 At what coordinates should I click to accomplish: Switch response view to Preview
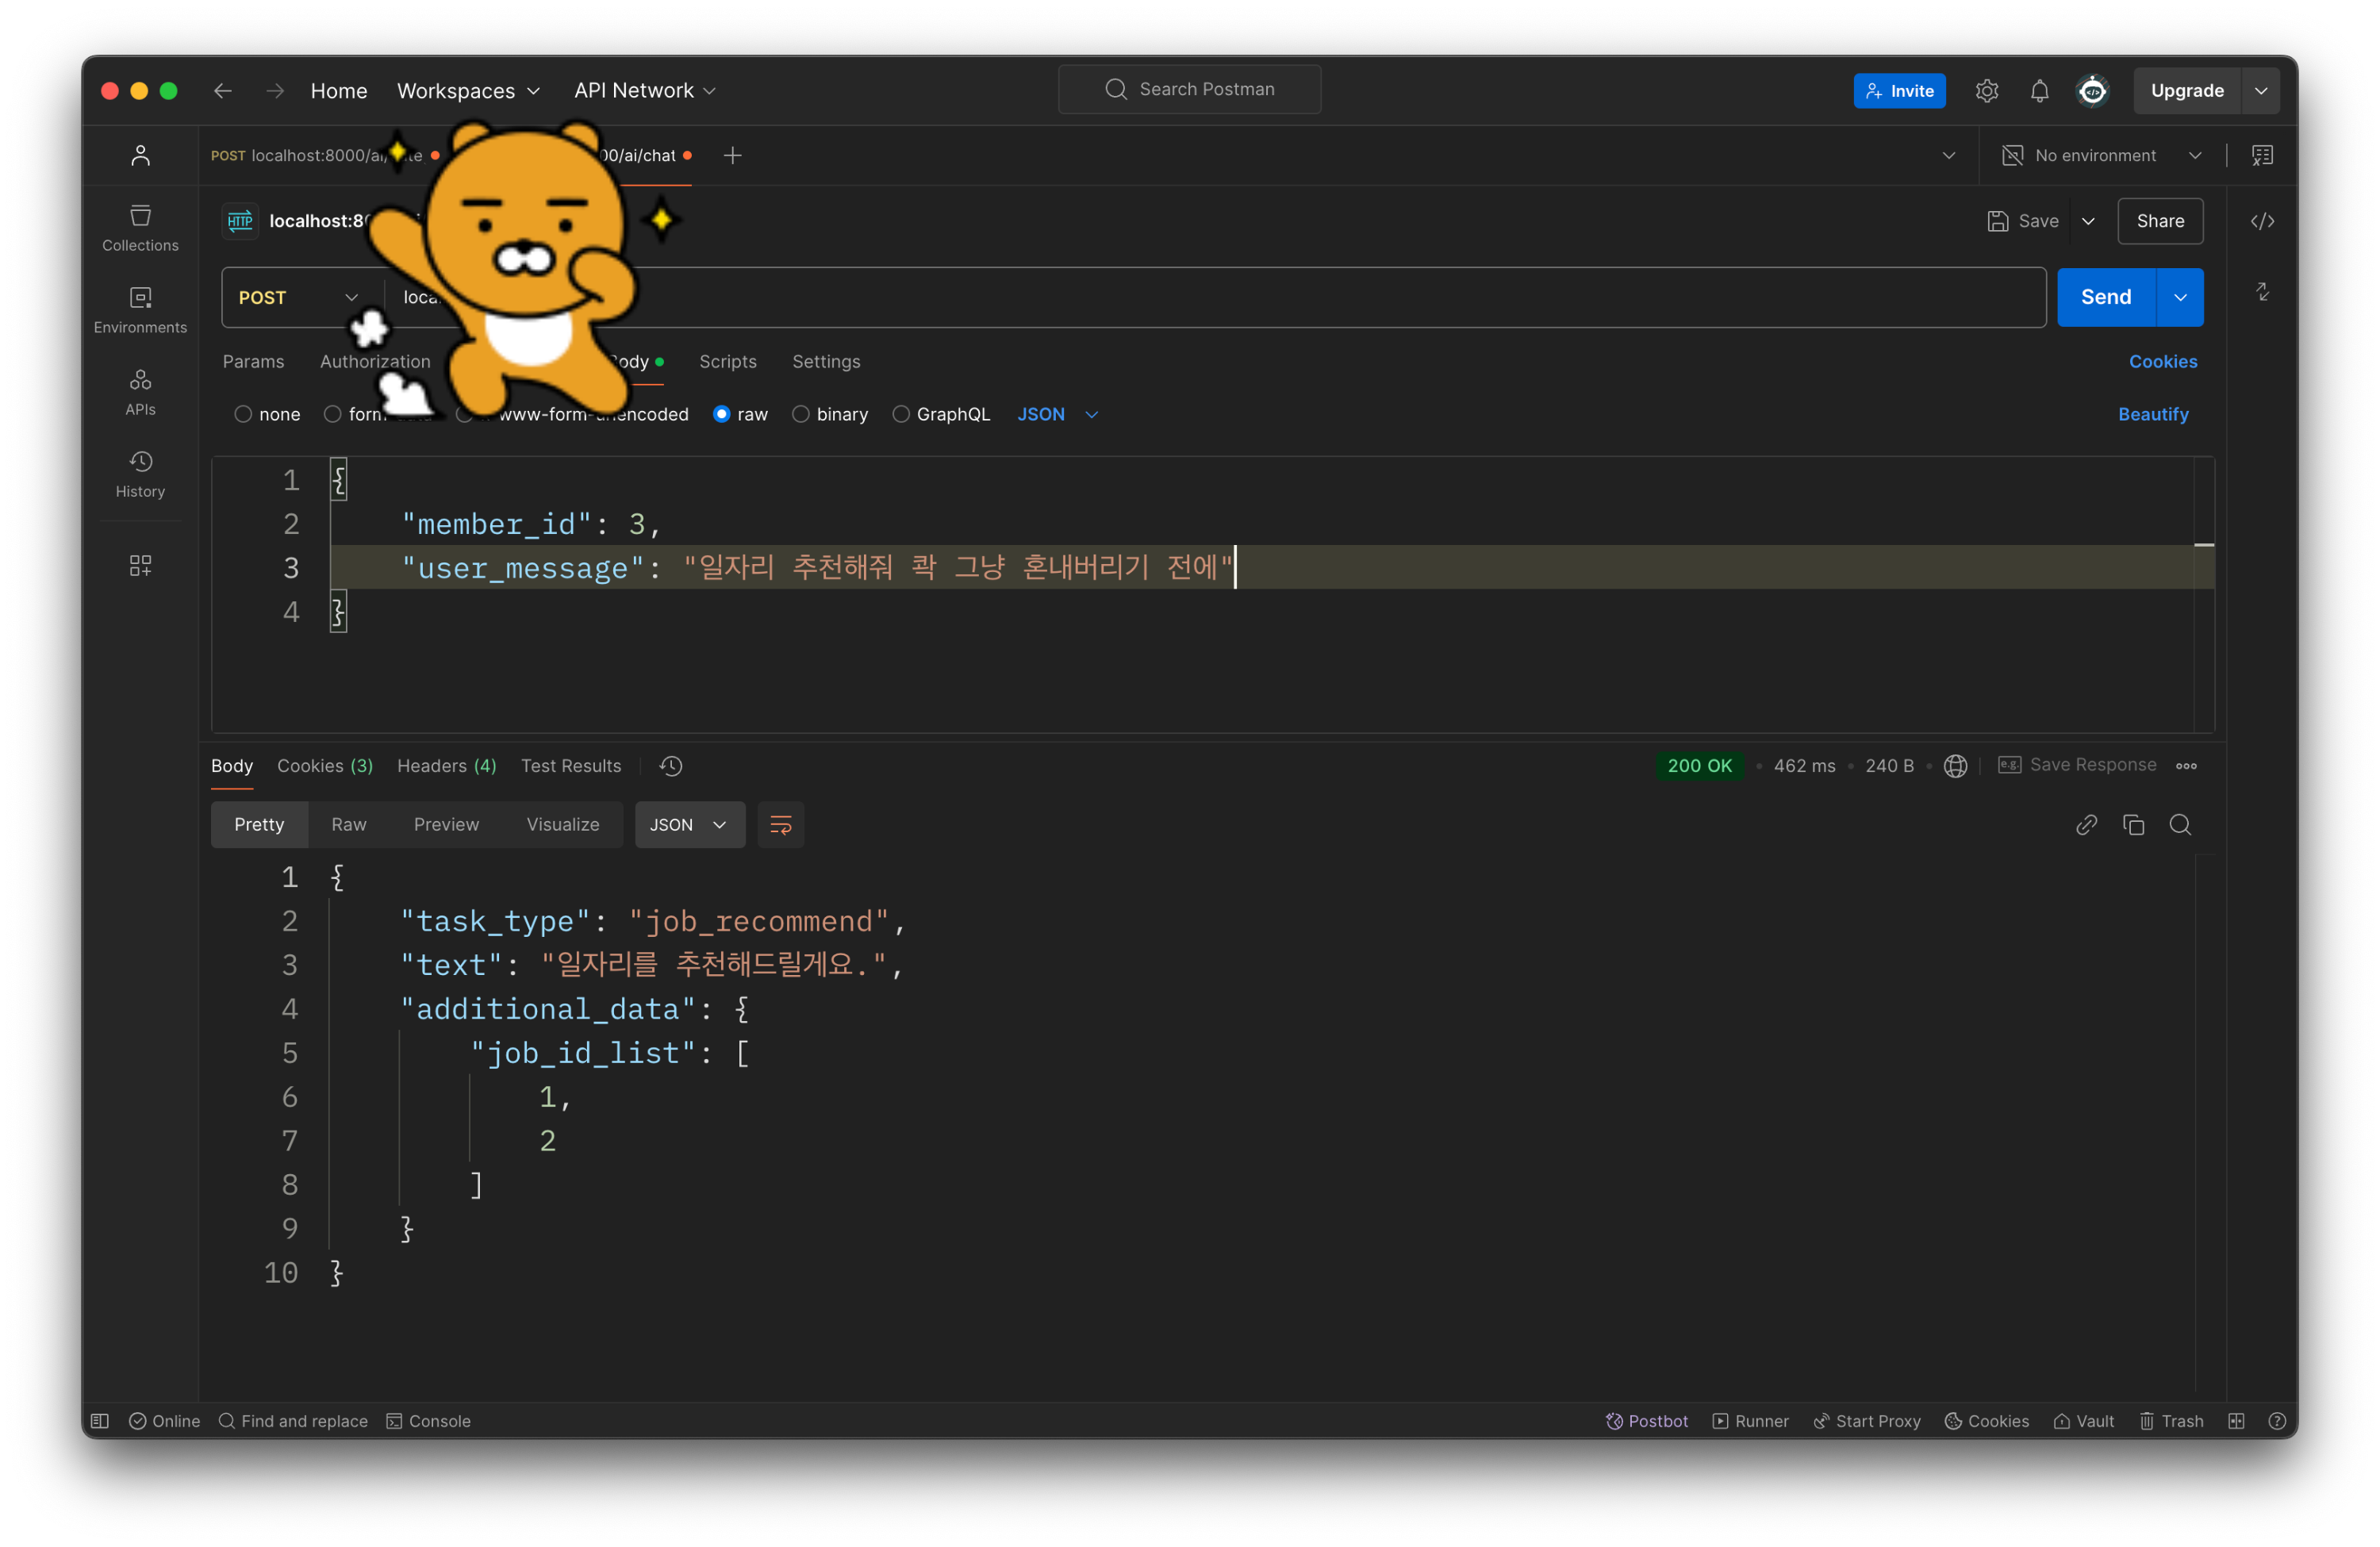(446, 825)
